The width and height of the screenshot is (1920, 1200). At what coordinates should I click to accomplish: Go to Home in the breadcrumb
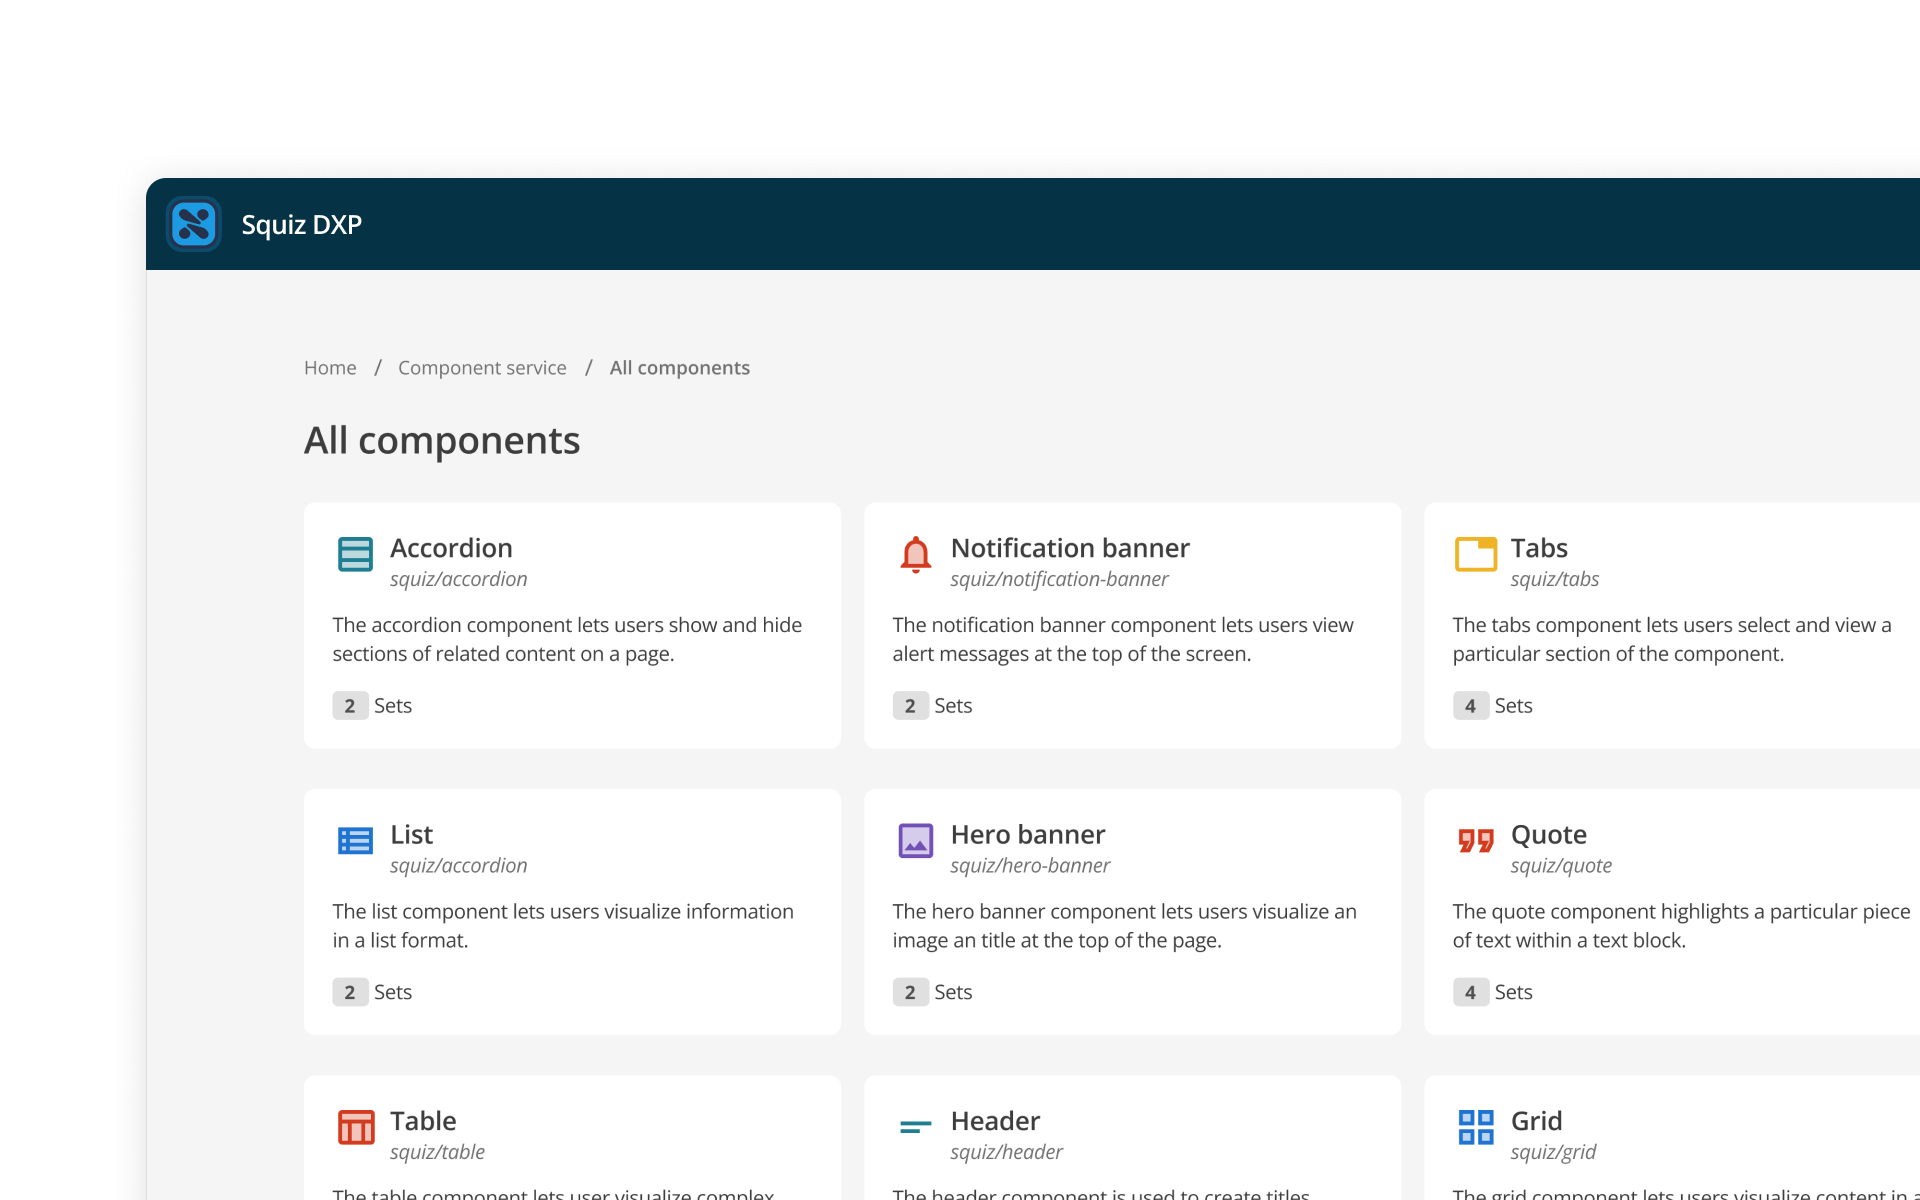(x=330, y=368)
